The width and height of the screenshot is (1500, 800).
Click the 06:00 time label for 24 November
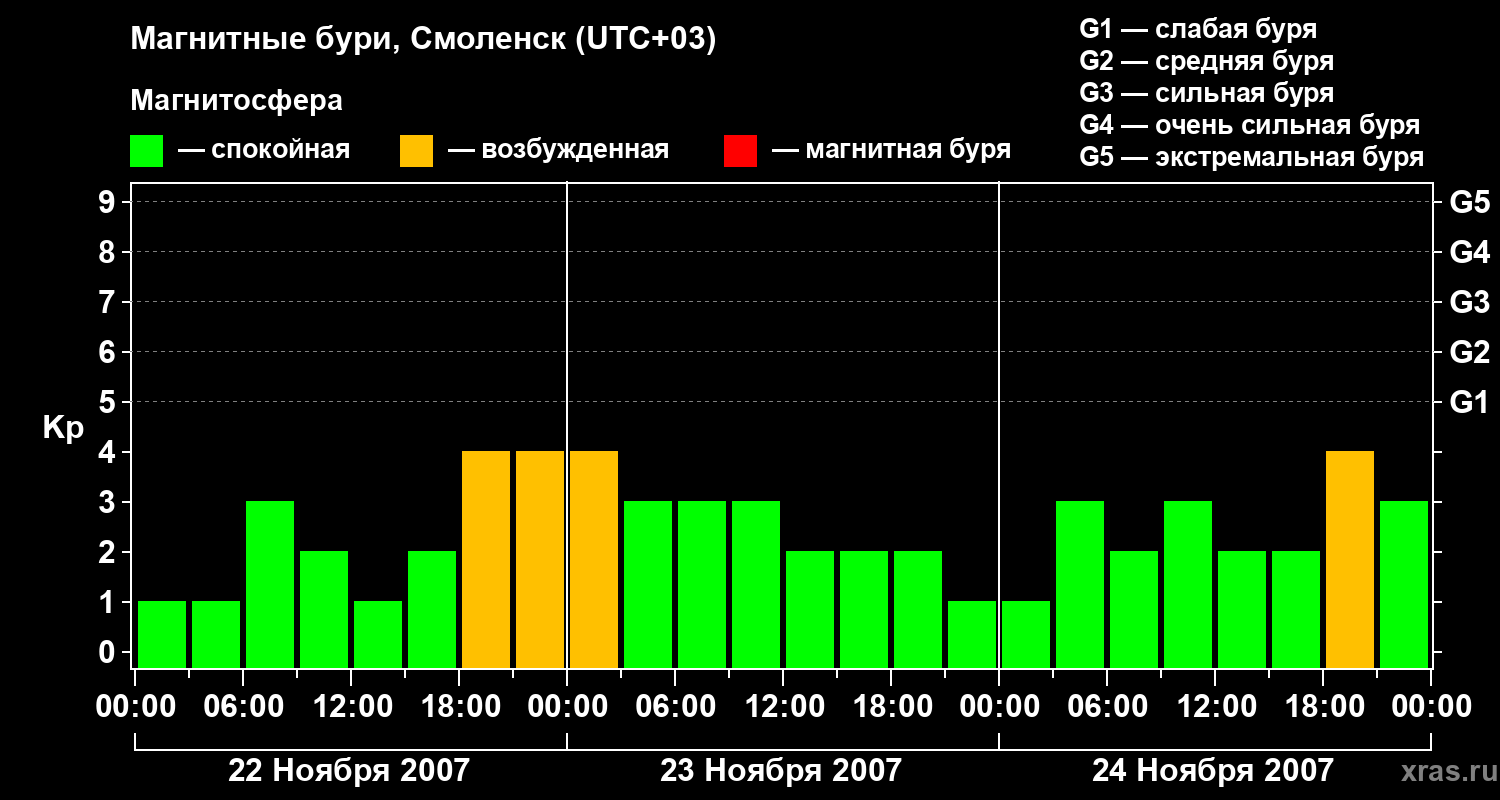click(x=1107, y=707)
